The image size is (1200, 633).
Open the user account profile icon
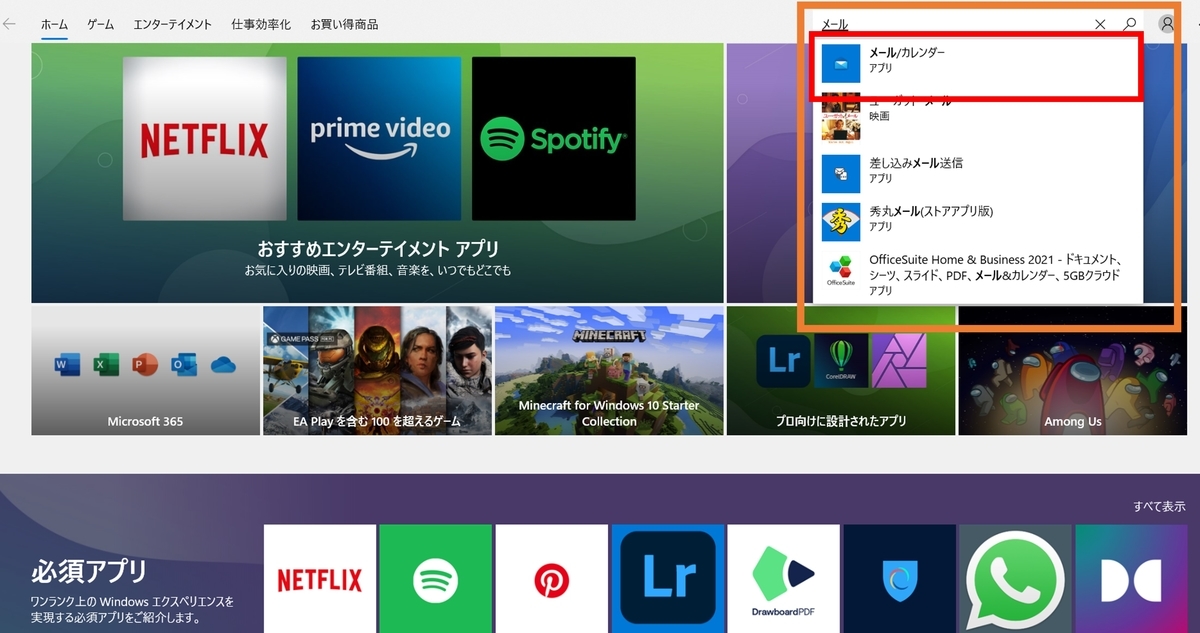click(1167, 24)
